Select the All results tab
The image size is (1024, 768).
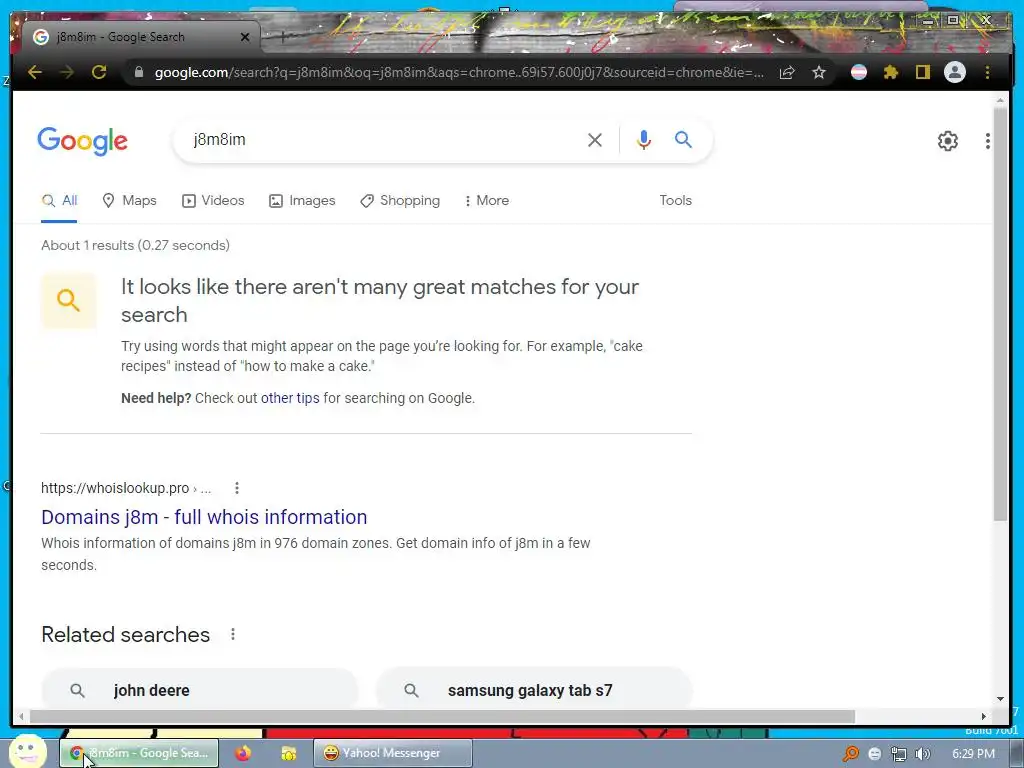click(x=59, y=200)
